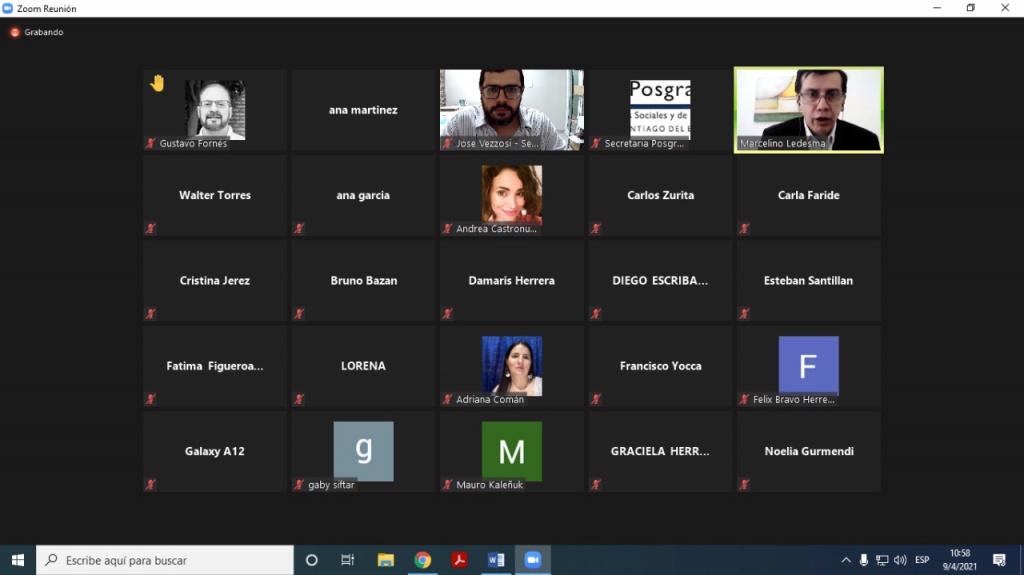Select Marcelino Ledesma's video tile
This screenshot has height=575, width=1024.
808,110
